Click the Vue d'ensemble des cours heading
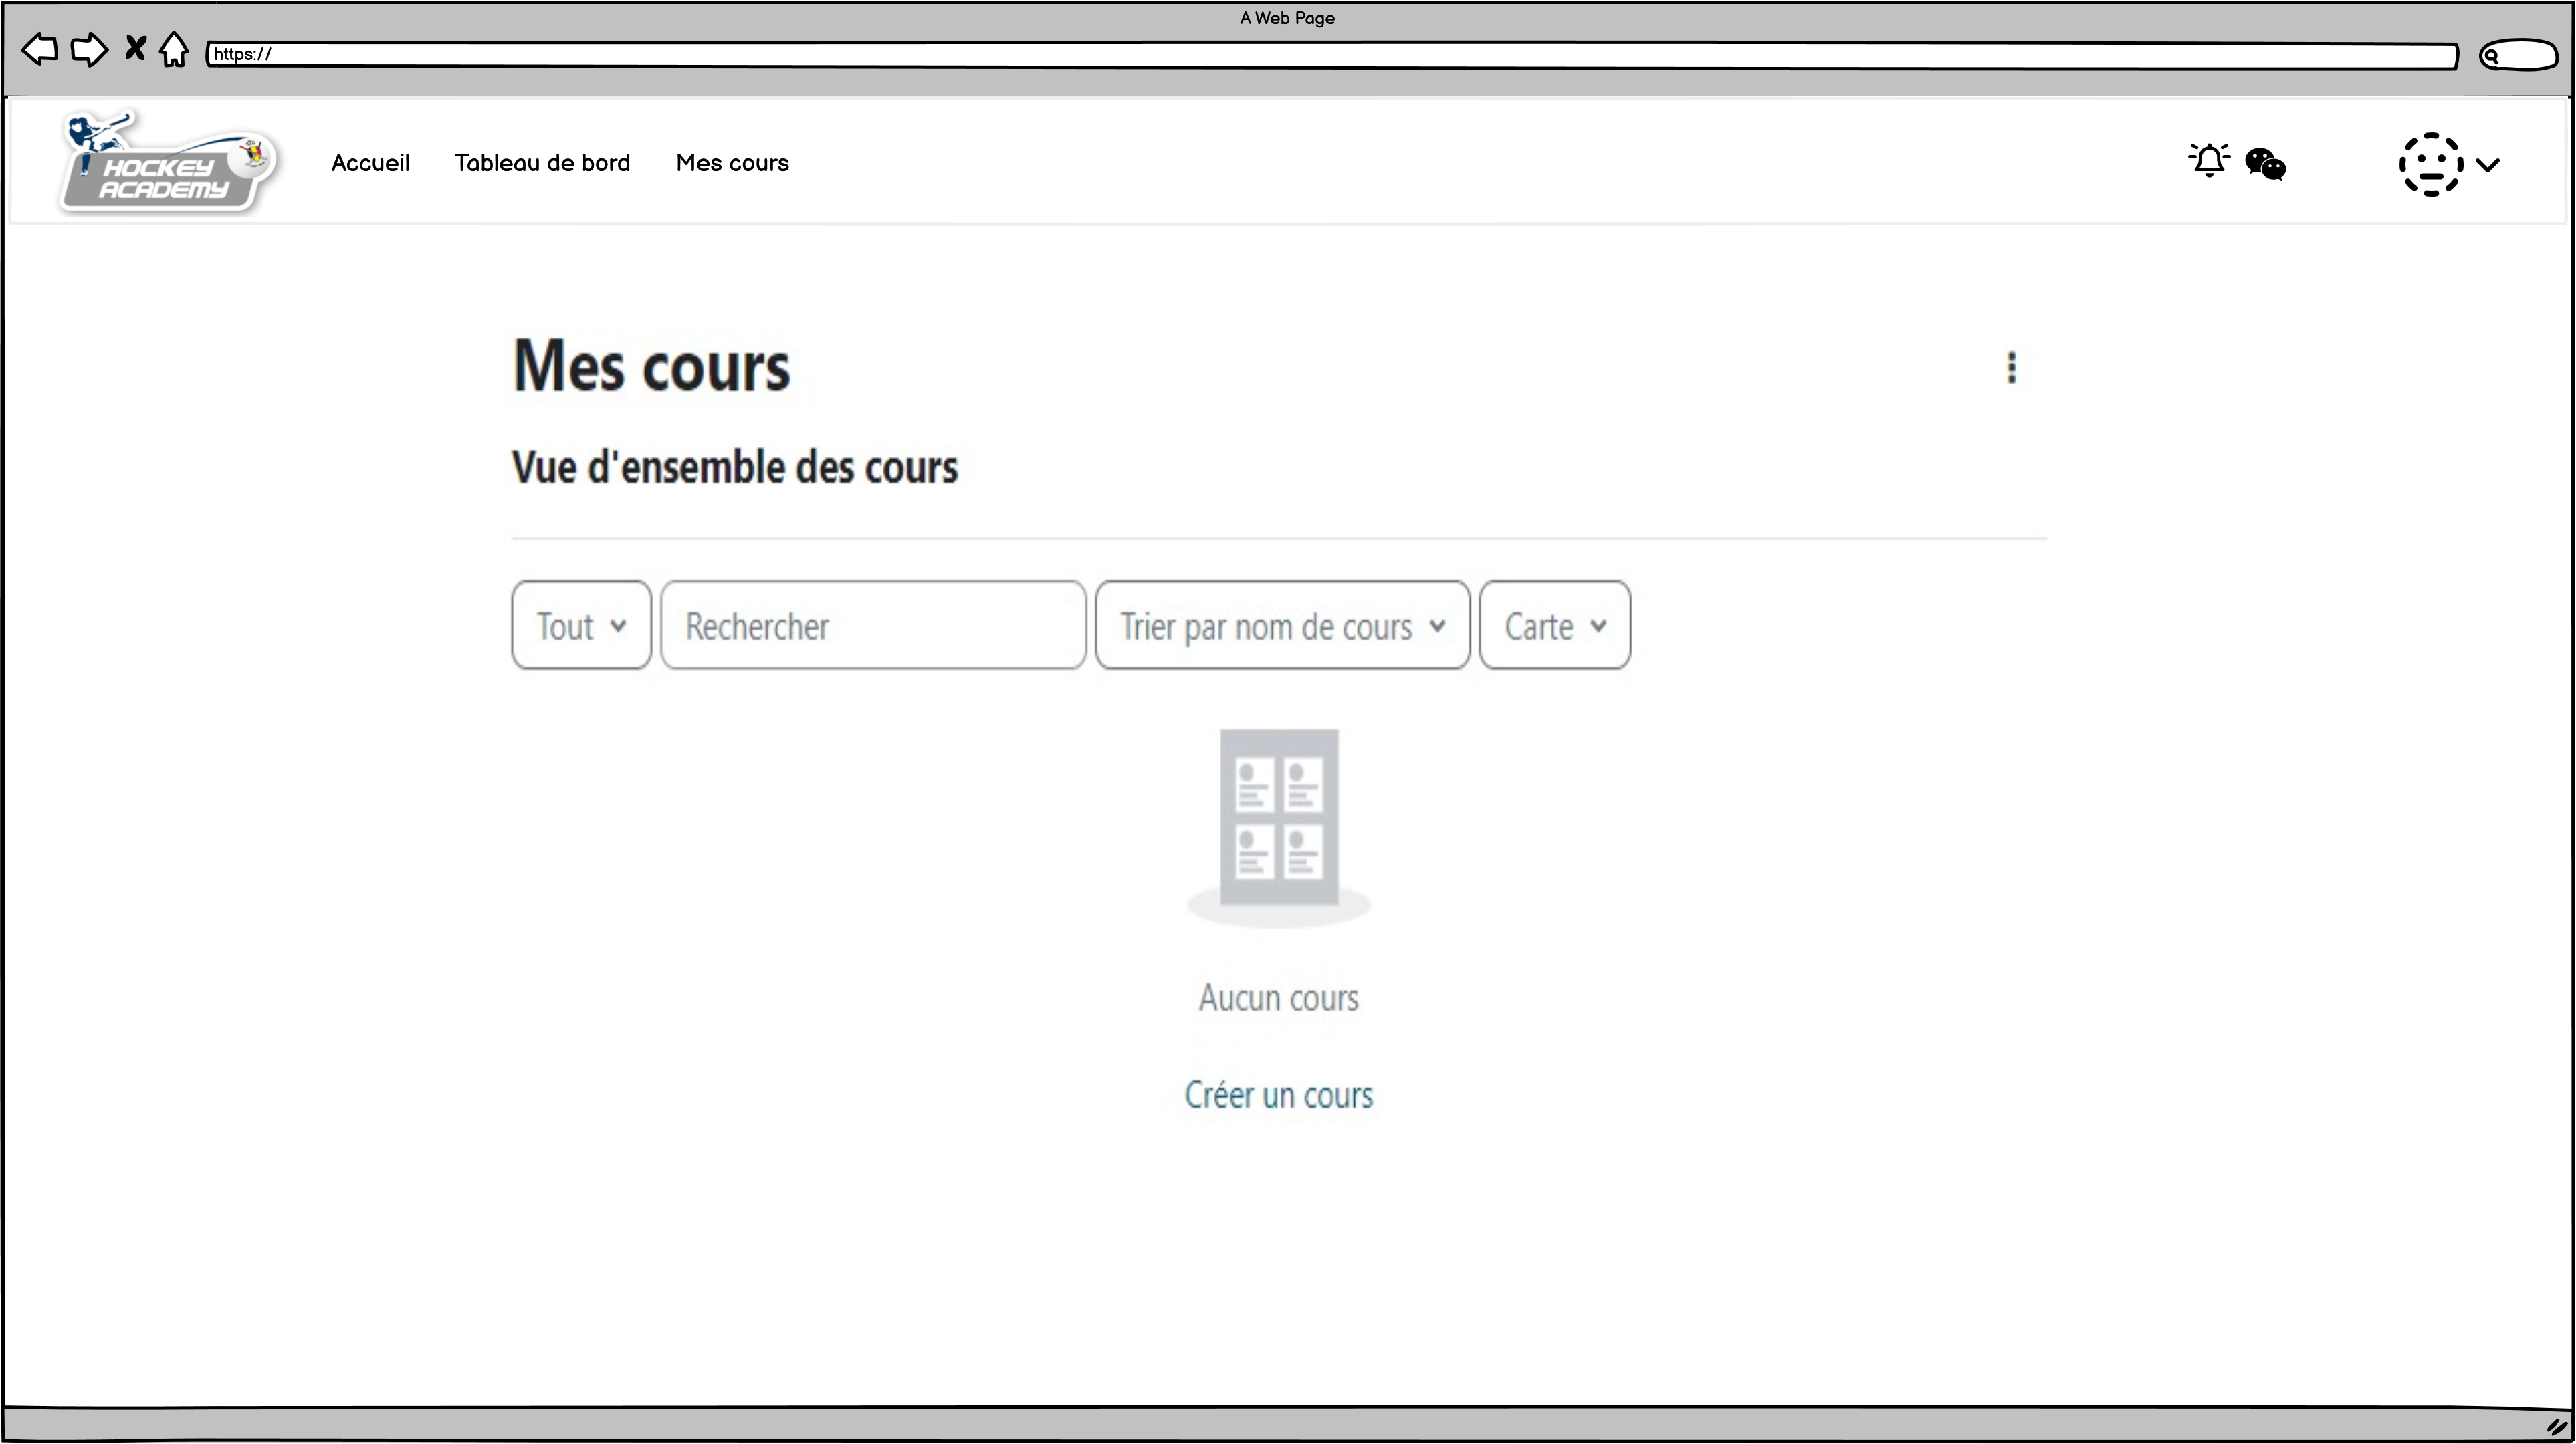The height and width of the screenshot is (1444, 2576). (x=735, y=467)
